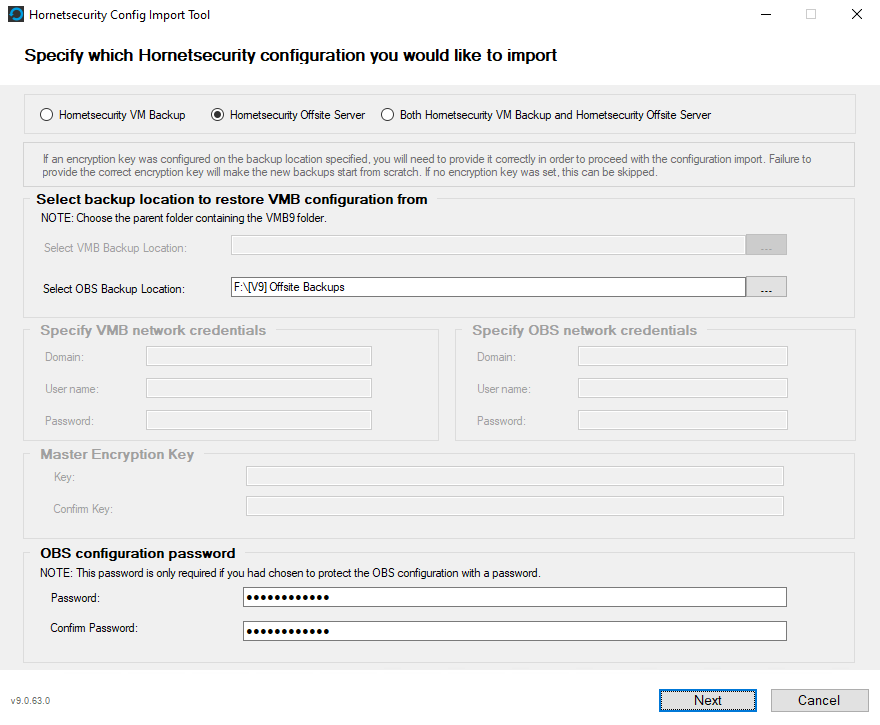
Task: Select Hornetsecurity Offsite Server radio option
Action: point(218,115)
